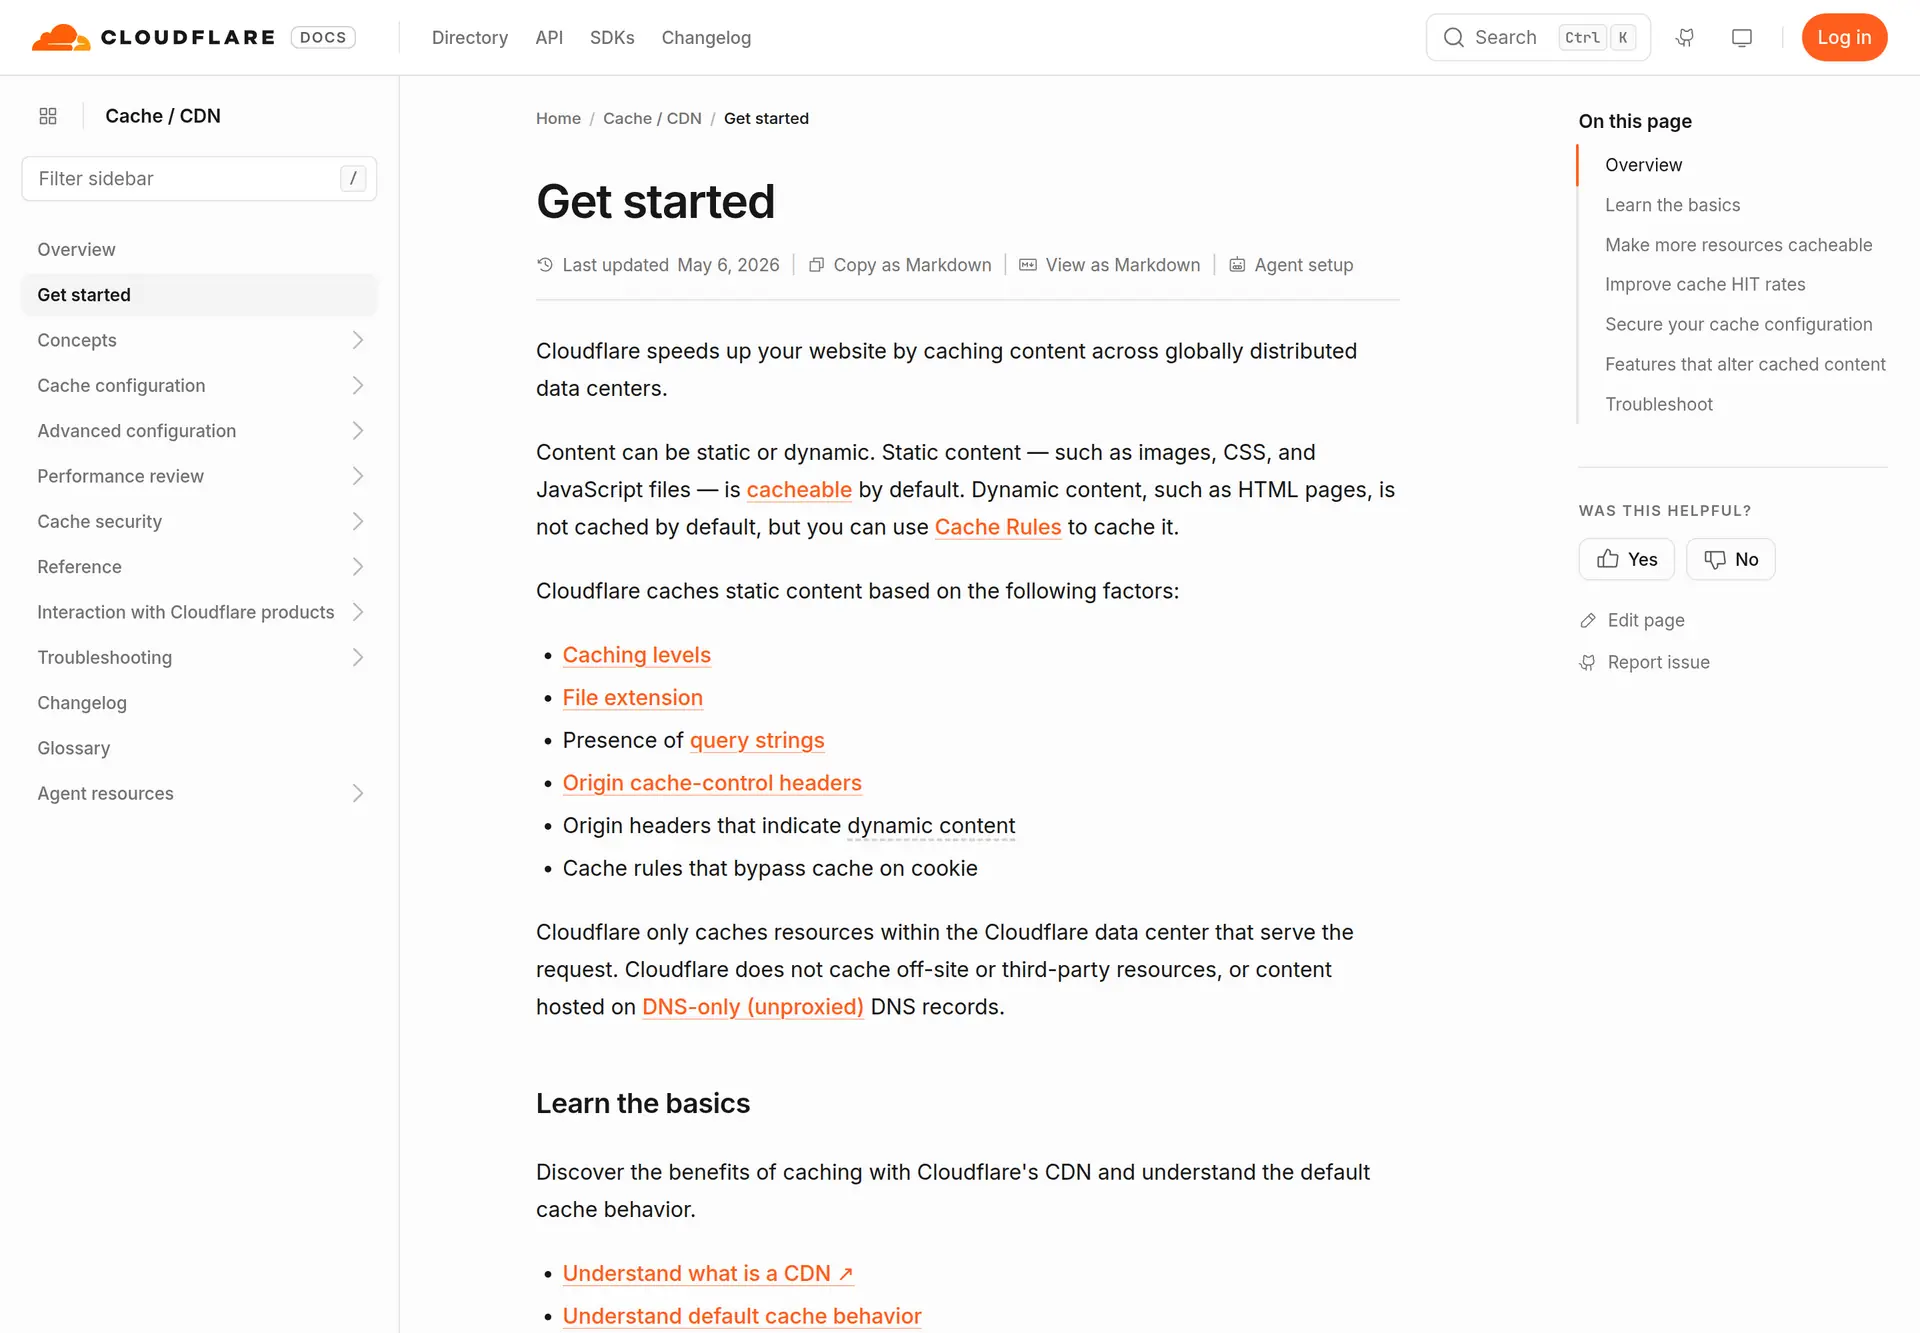The image size is (1920, 1333).
Task: Expand Interaction with Cloudflare products
Action: click(358, 612)
